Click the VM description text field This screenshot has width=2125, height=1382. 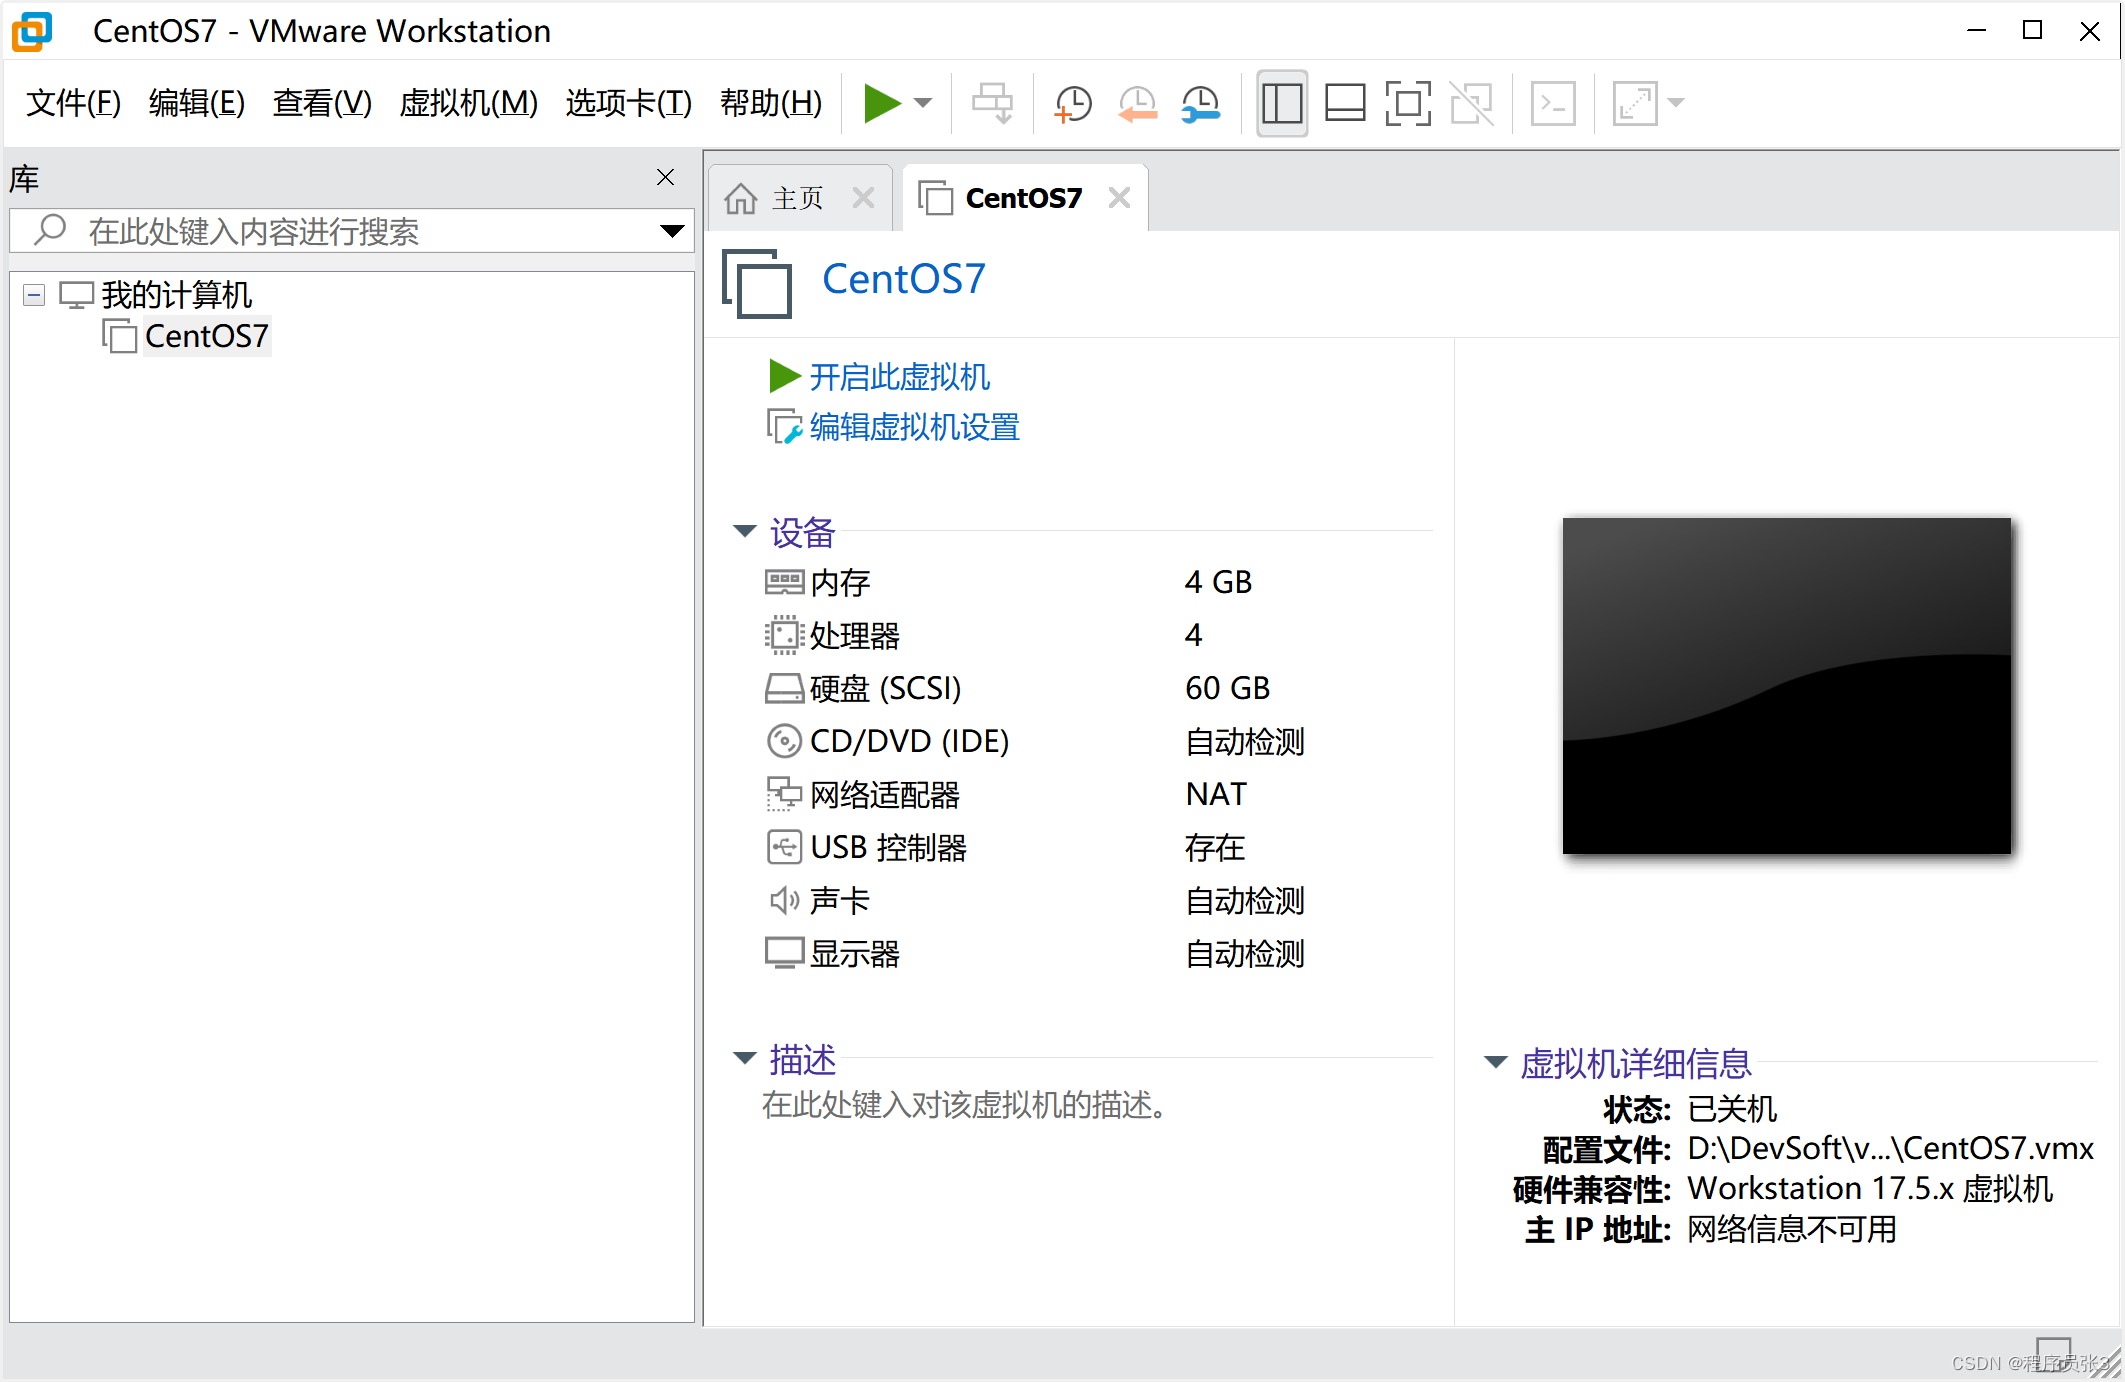[x=965, y=1105]
